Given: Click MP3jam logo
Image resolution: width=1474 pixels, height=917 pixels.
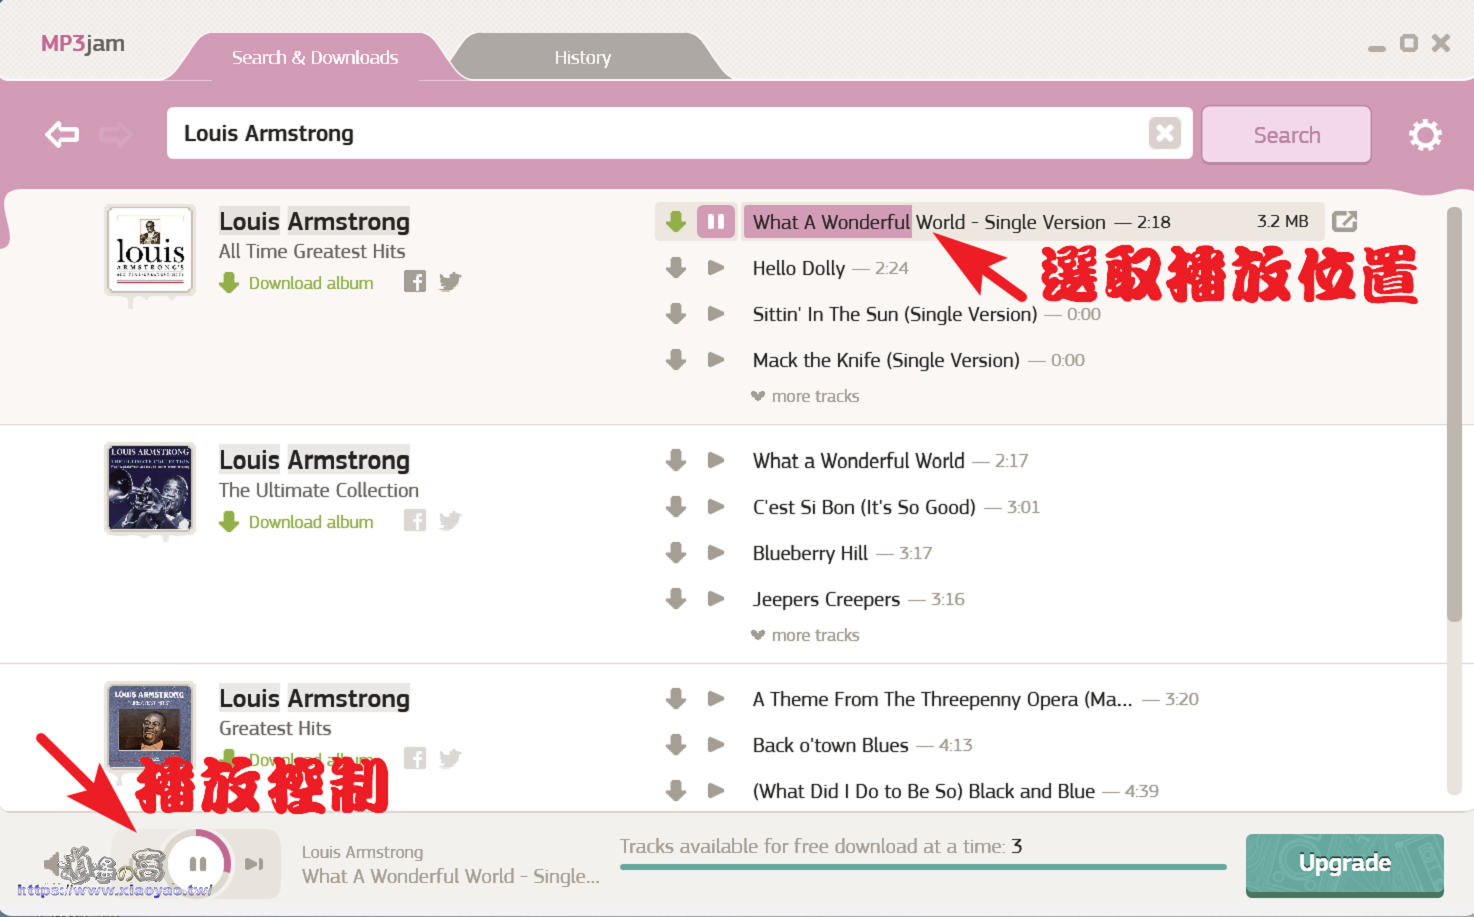Looking at the screenshot, I should pyautogui.click(x=83, y=44).
